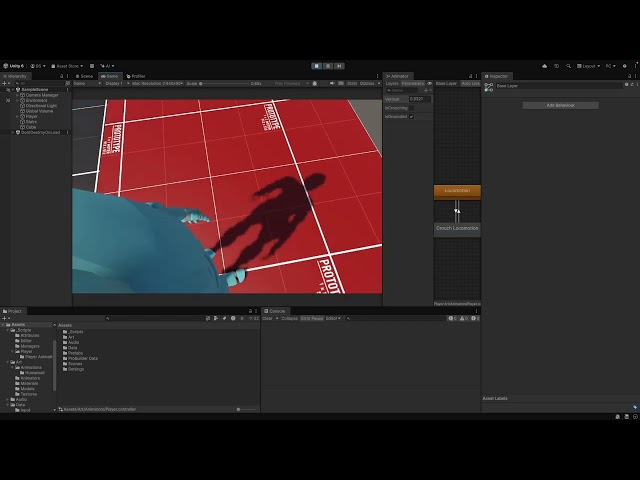
Task: Open the Play Focused dropdown
Action: [x=291, y=83]
